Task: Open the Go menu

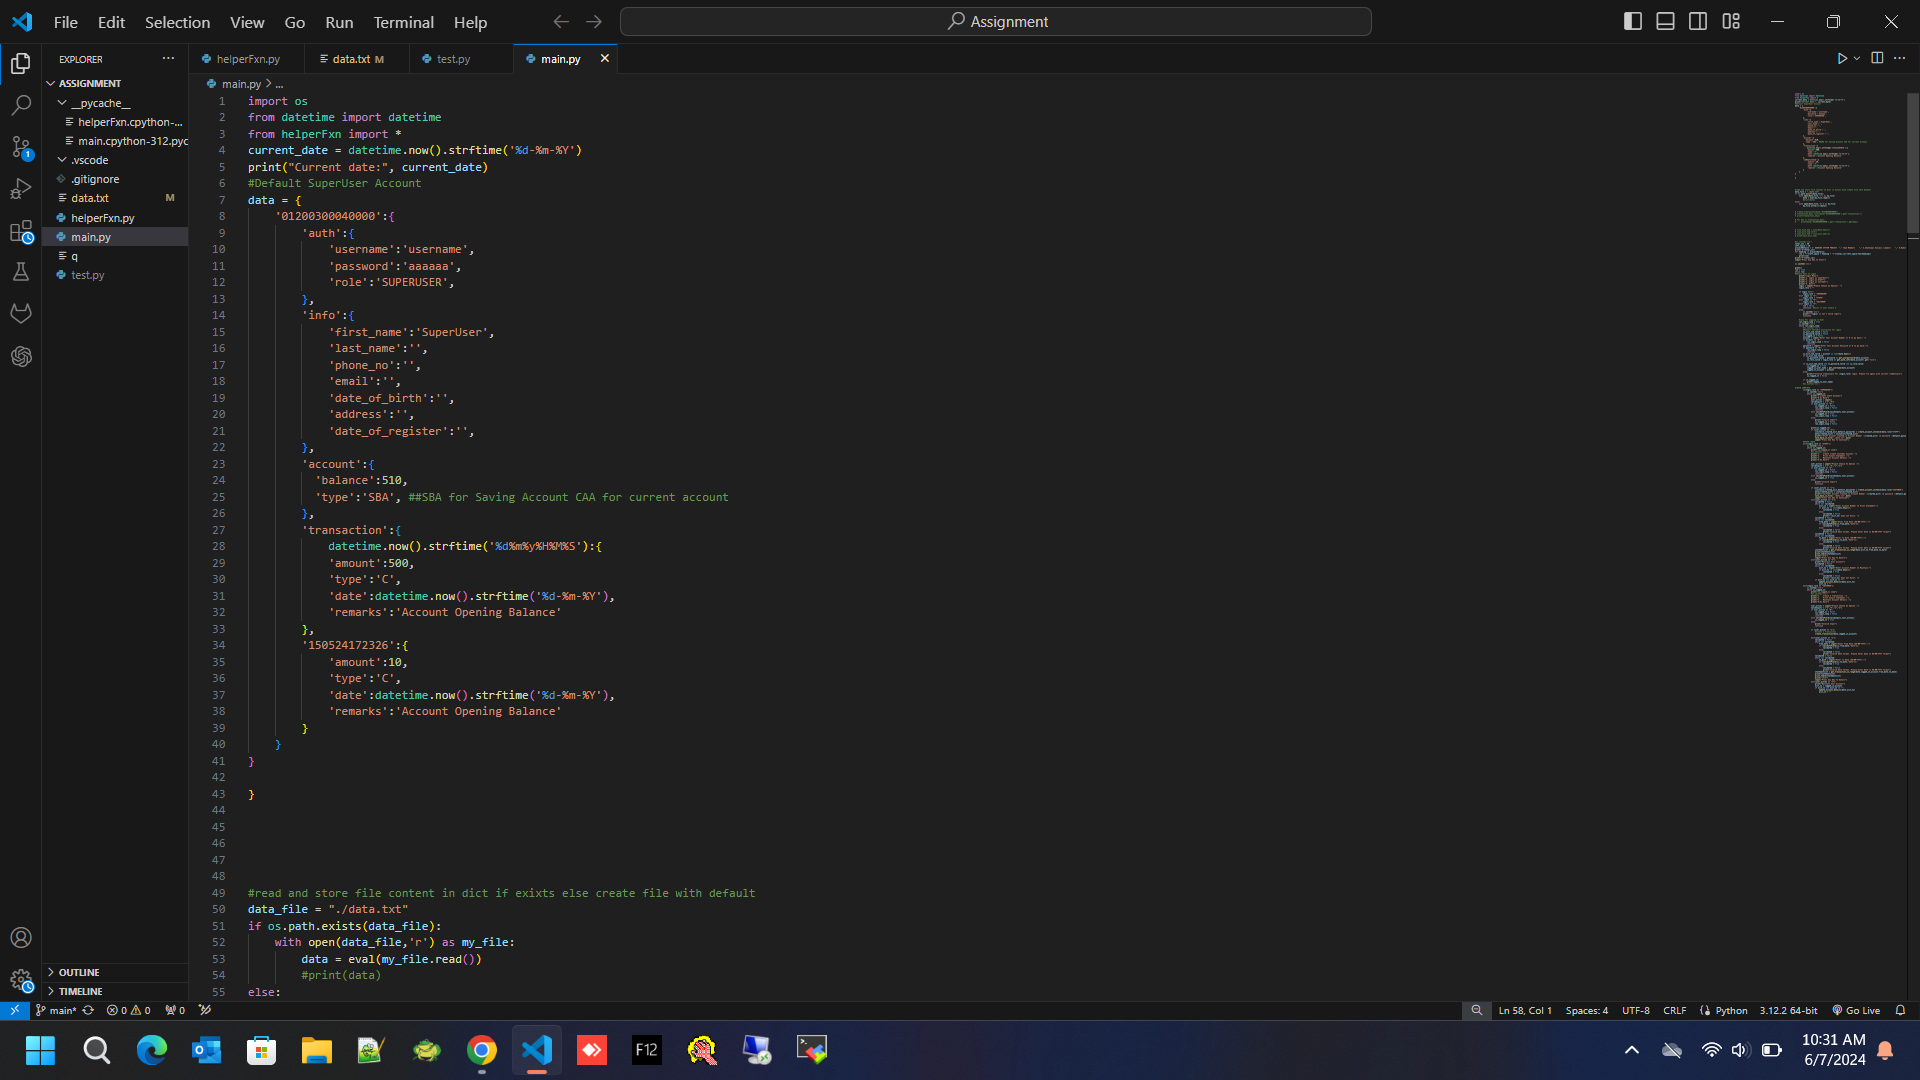Action: pos(294,22)
